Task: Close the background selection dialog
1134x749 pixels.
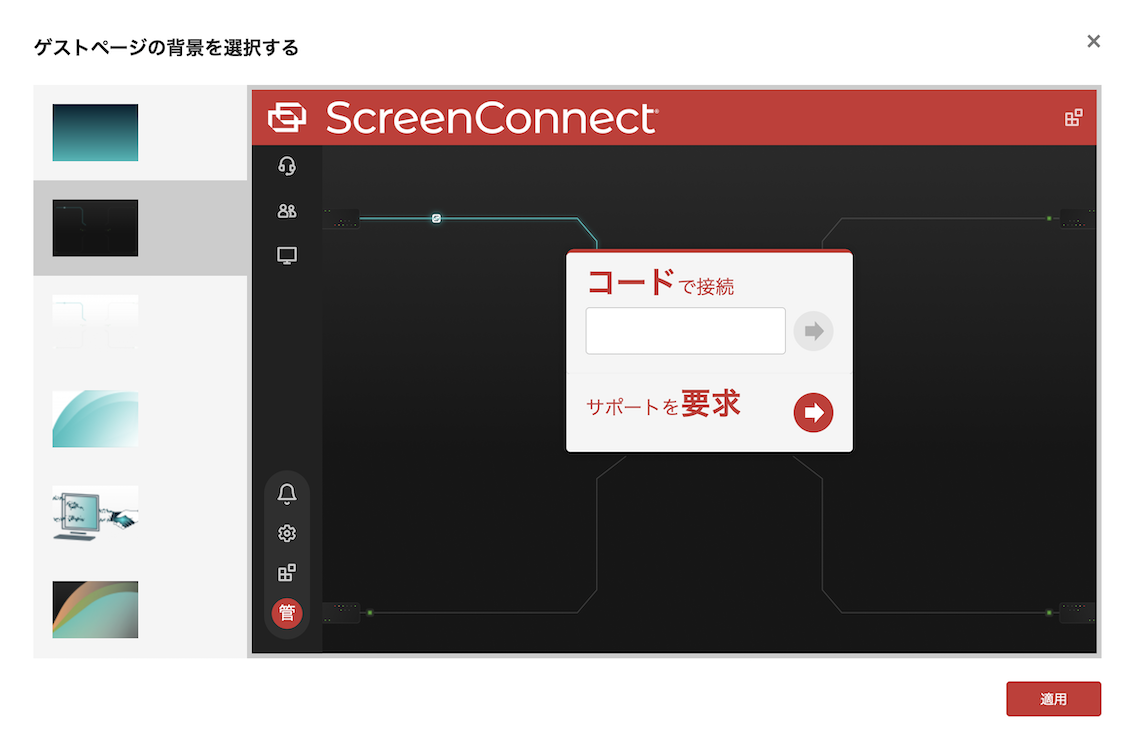Action: click(x=1094, y=41)
